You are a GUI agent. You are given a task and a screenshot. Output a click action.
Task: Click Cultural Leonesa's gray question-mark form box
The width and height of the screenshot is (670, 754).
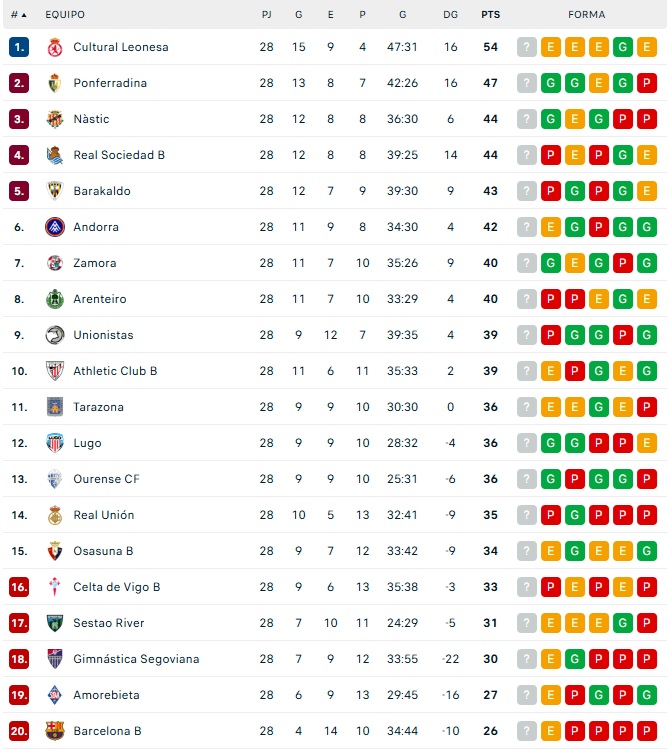point(527,47)
